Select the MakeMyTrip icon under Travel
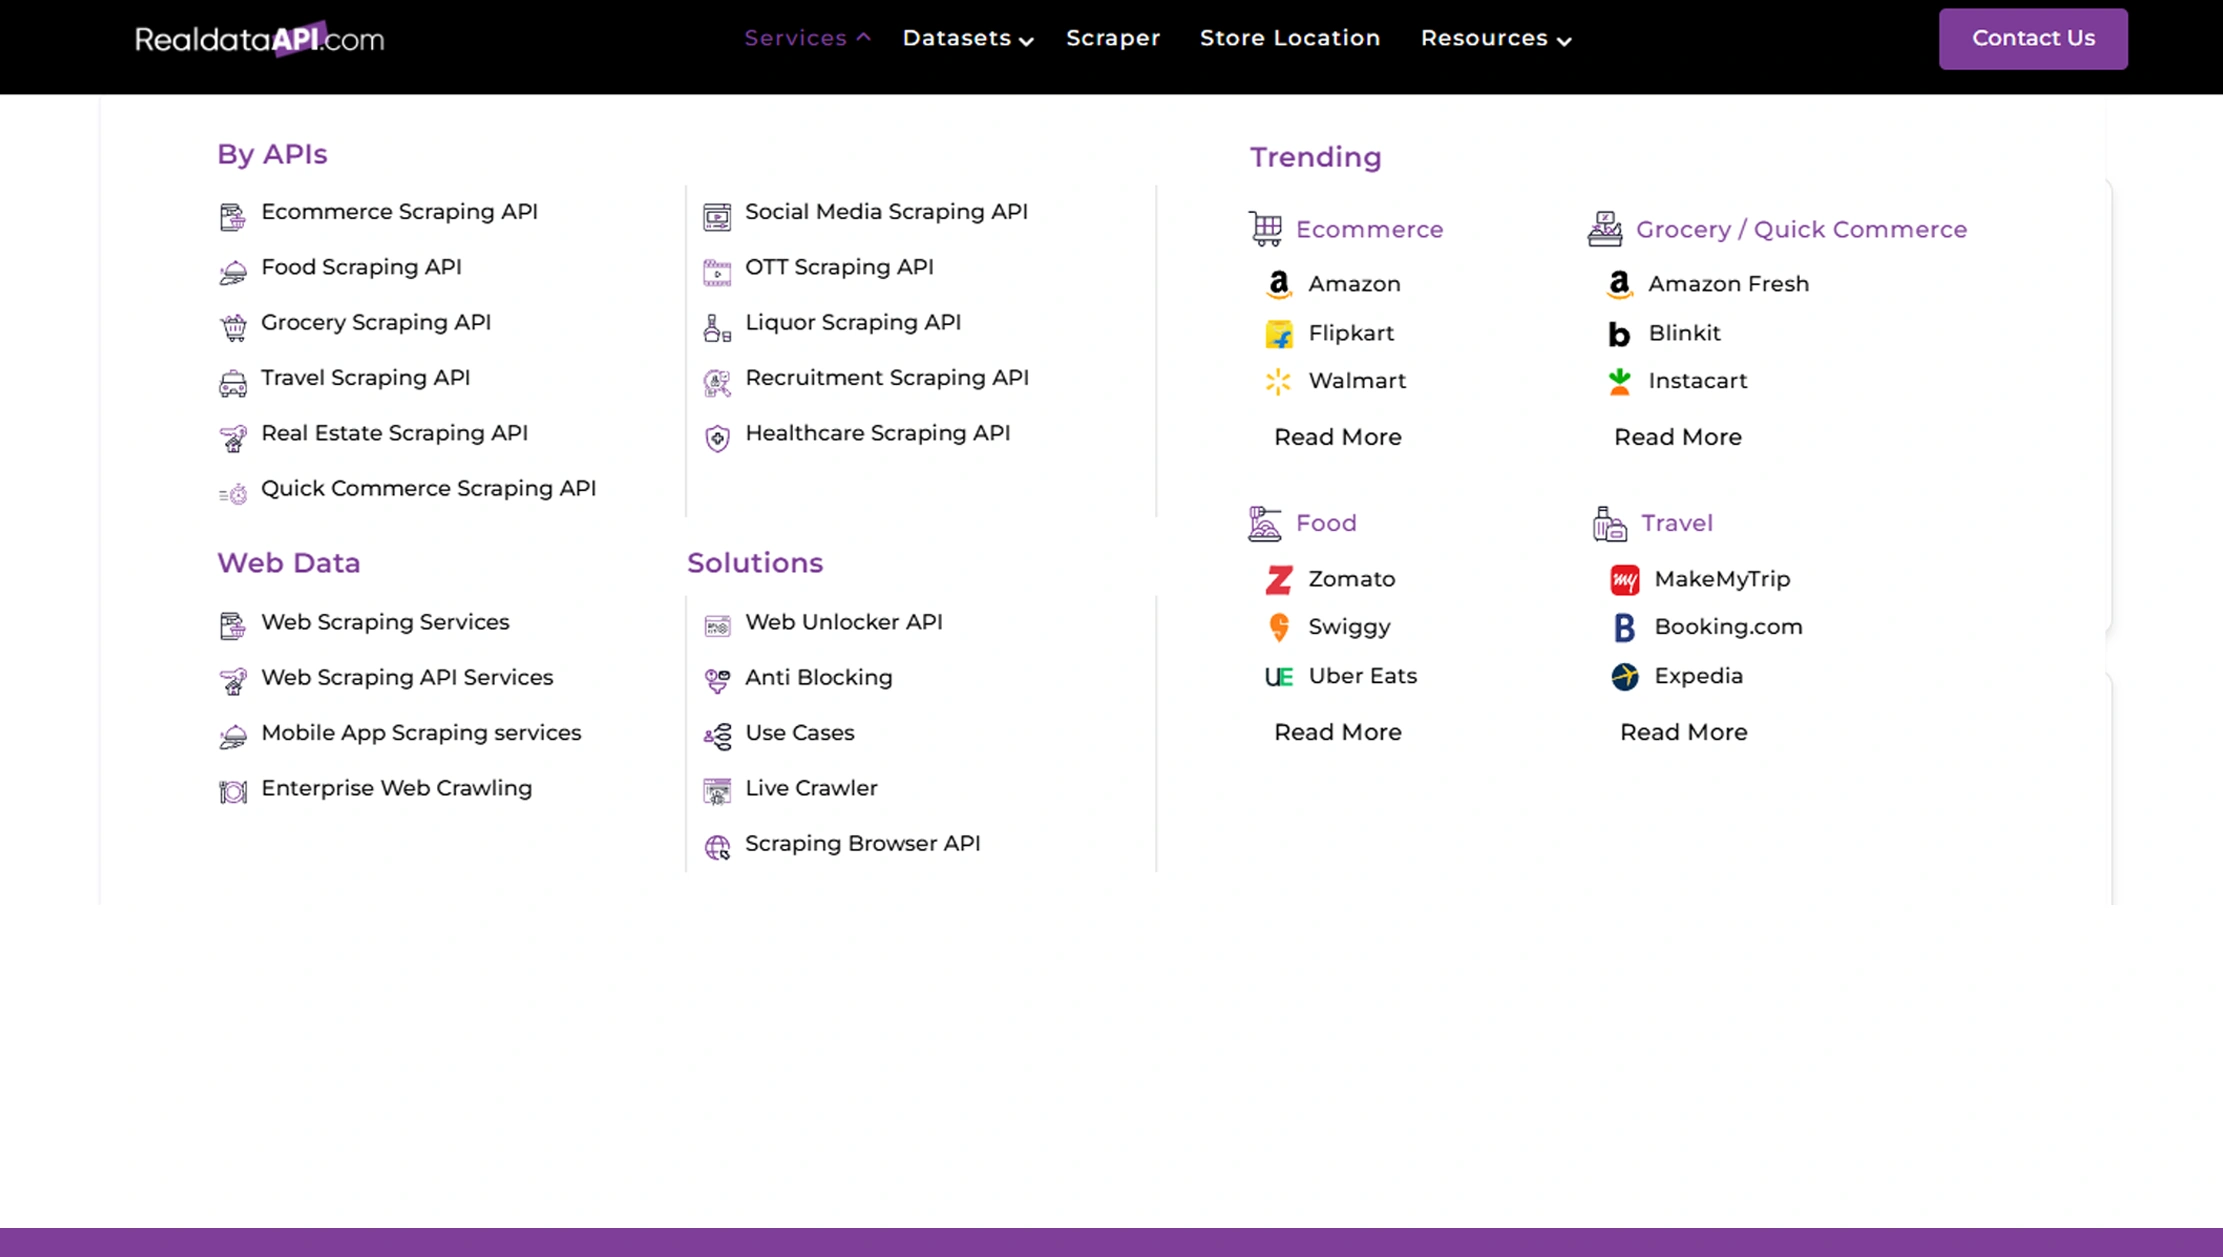 click(x=1624, y=579)
